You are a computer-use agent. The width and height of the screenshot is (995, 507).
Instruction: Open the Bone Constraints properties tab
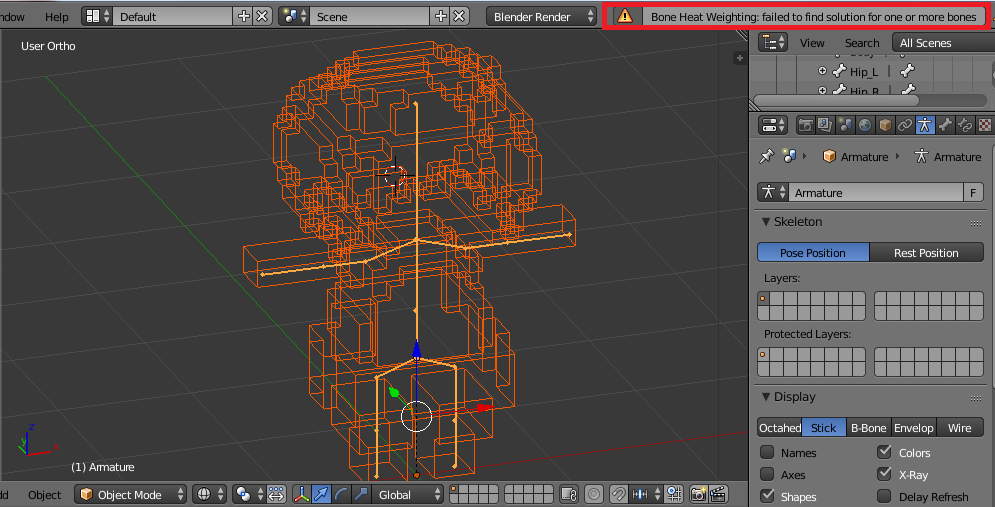[965, 125]
